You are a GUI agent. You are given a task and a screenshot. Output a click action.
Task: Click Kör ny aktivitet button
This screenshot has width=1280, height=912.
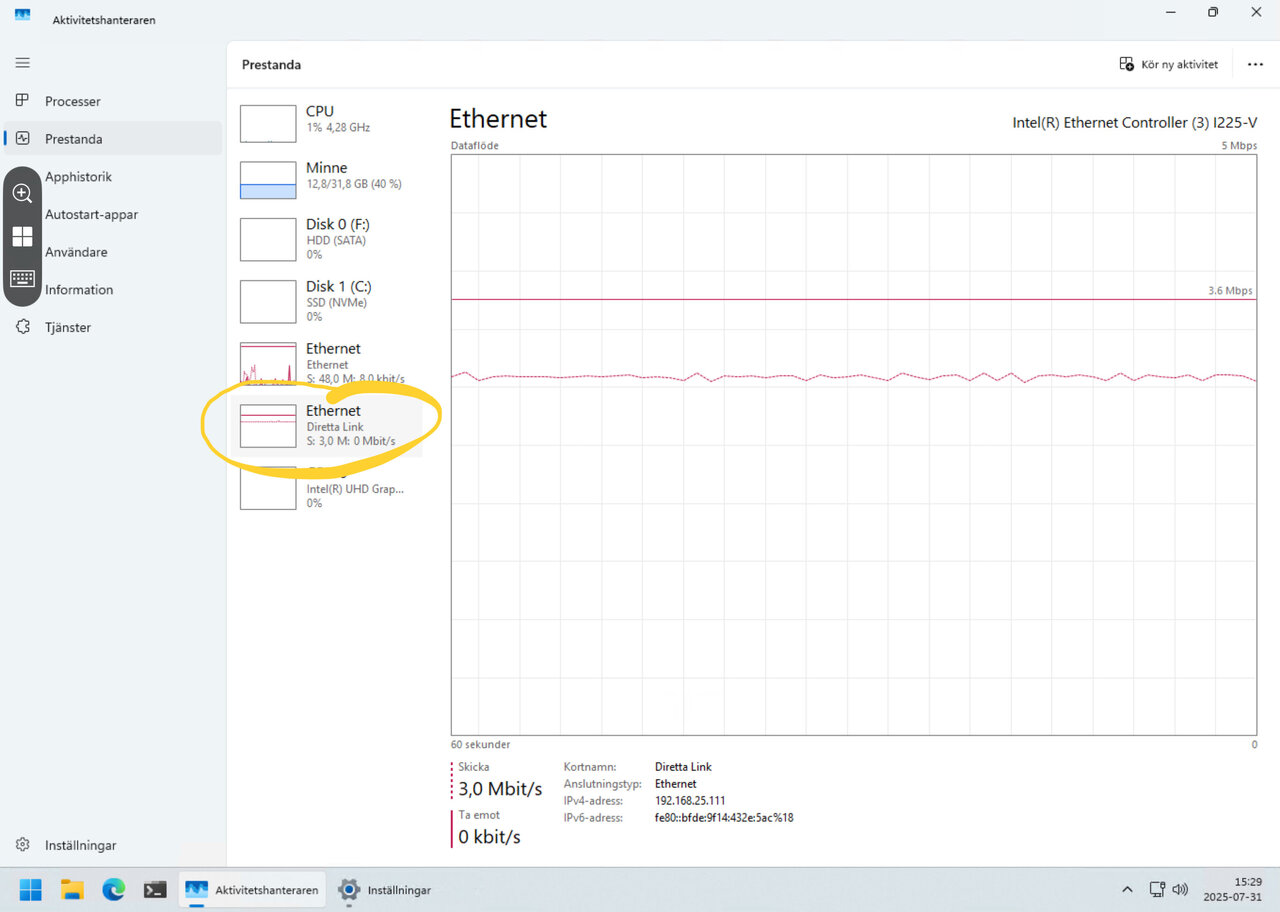1168,64
